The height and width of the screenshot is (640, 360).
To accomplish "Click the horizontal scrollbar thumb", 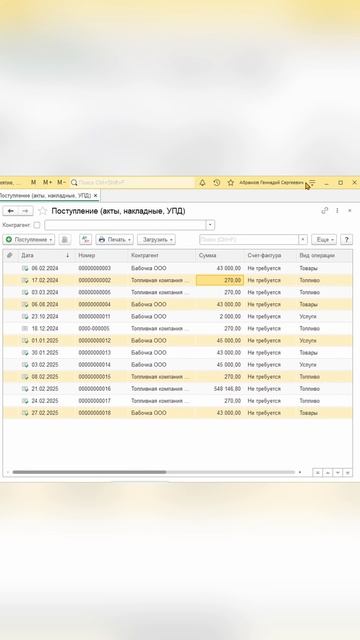I will [x=89, y=472].
